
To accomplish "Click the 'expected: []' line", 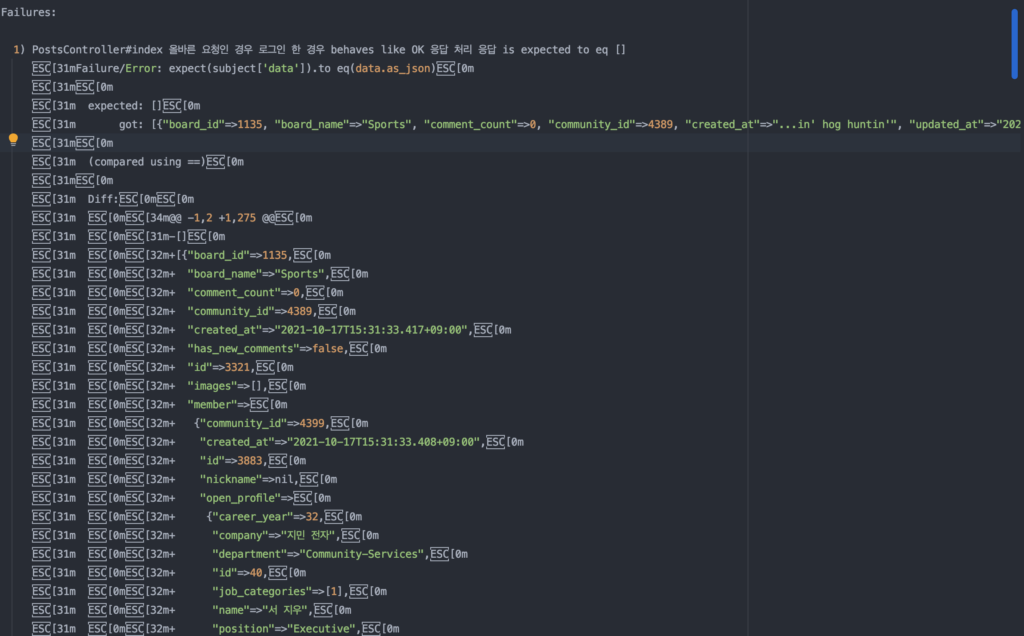I will point(116,106).
